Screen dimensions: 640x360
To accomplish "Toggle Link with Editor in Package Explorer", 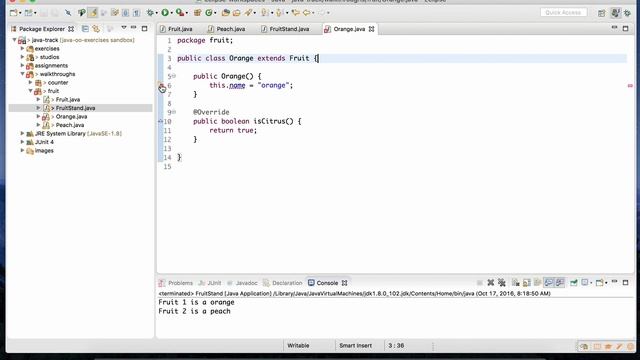I will pyautogui.click(x=96, y=29).
